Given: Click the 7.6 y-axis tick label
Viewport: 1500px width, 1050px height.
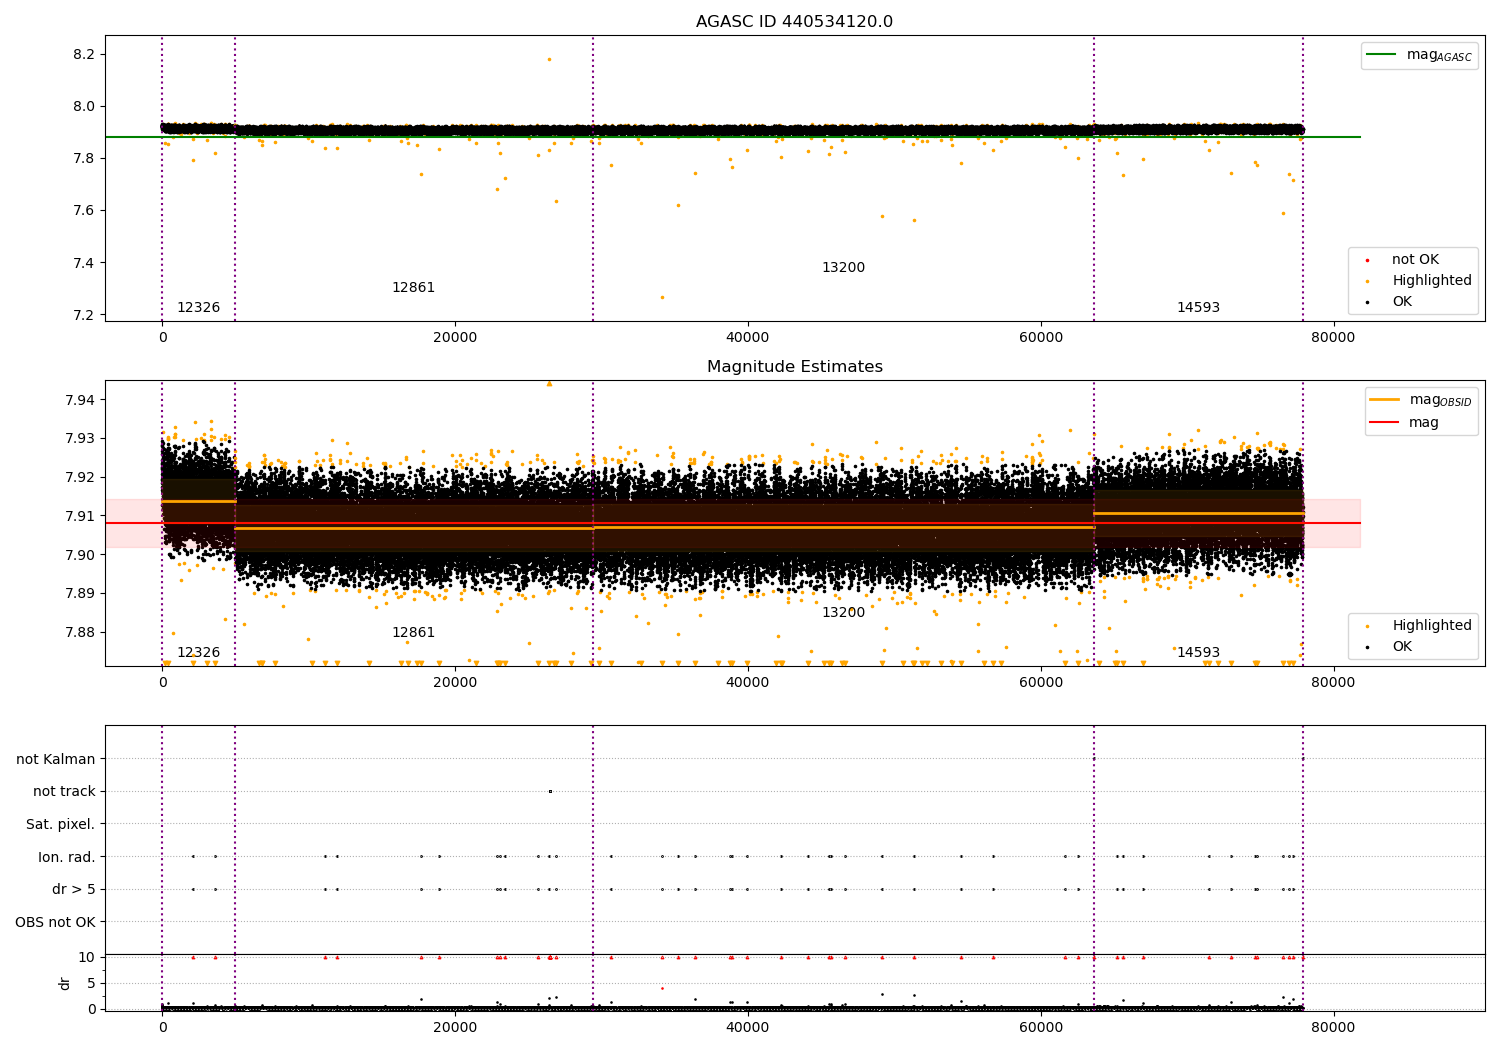Looking at the screenshot, I should point(84,211).
